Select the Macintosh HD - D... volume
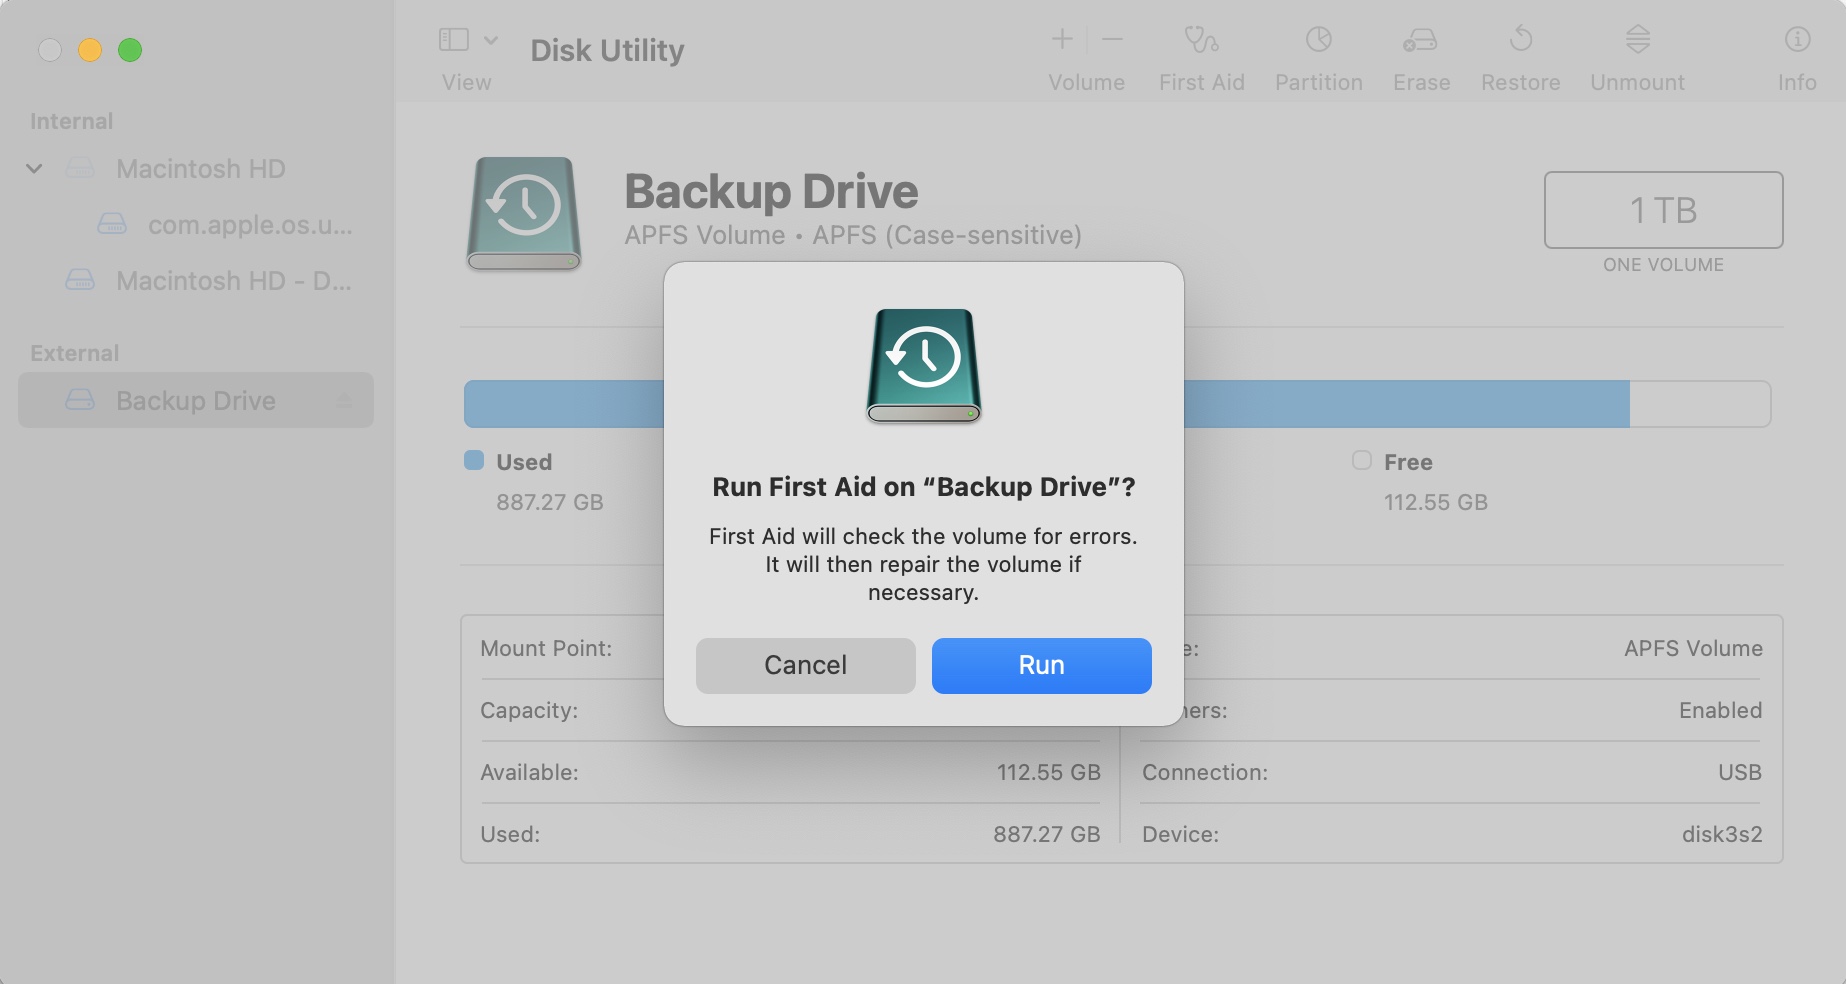 click(x=235, y=281)
